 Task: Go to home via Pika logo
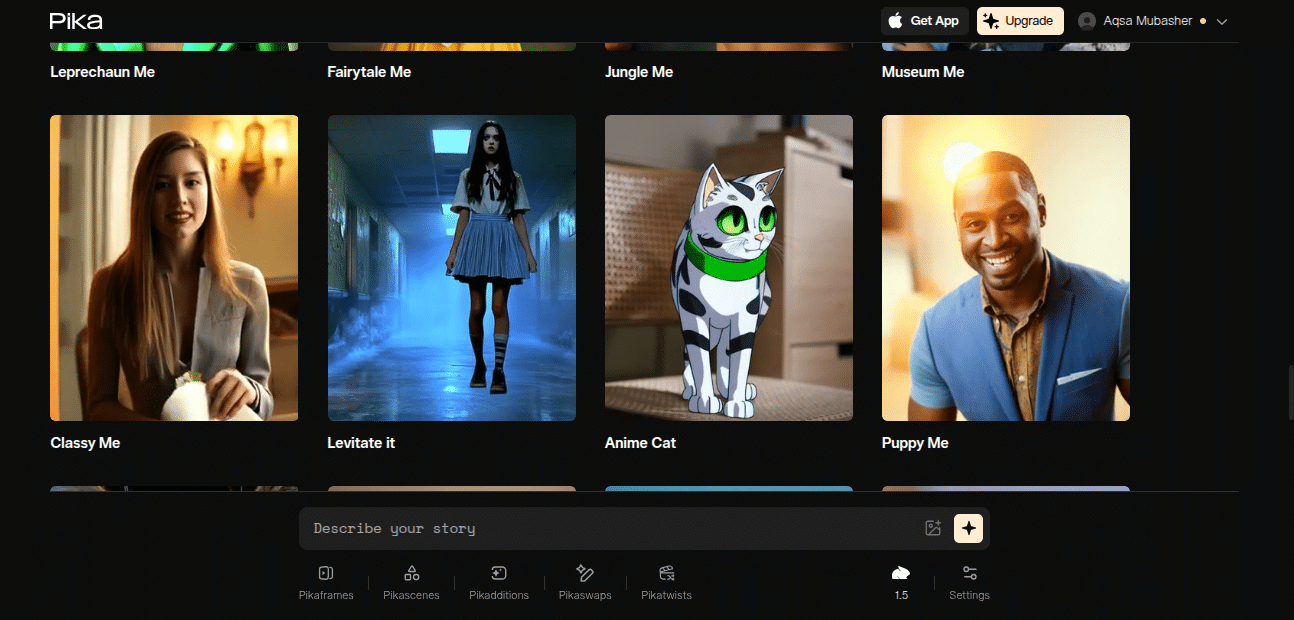(x=76, y=21)
